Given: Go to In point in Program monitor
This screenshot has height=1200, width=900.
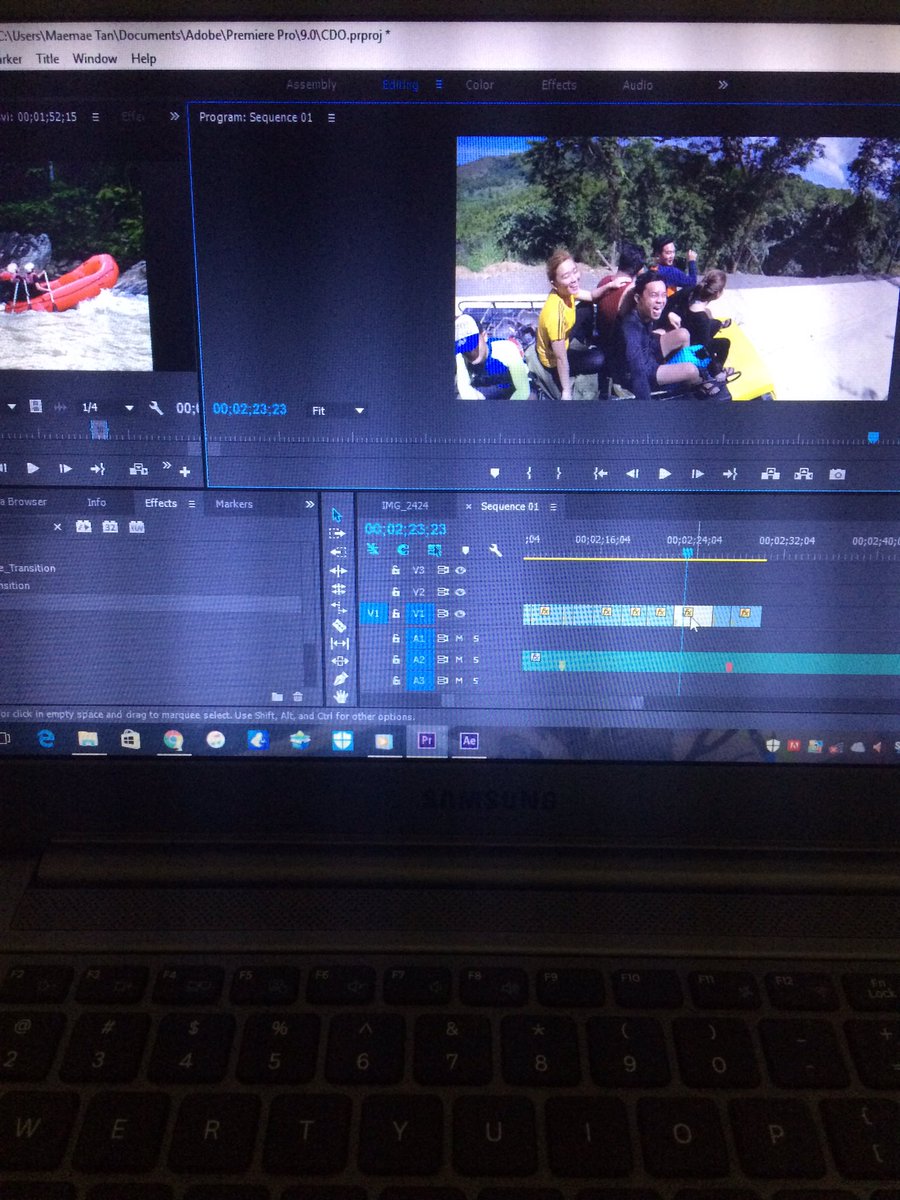Looking at the screenshot, I should pyautogui.click(x=599, y=474).
